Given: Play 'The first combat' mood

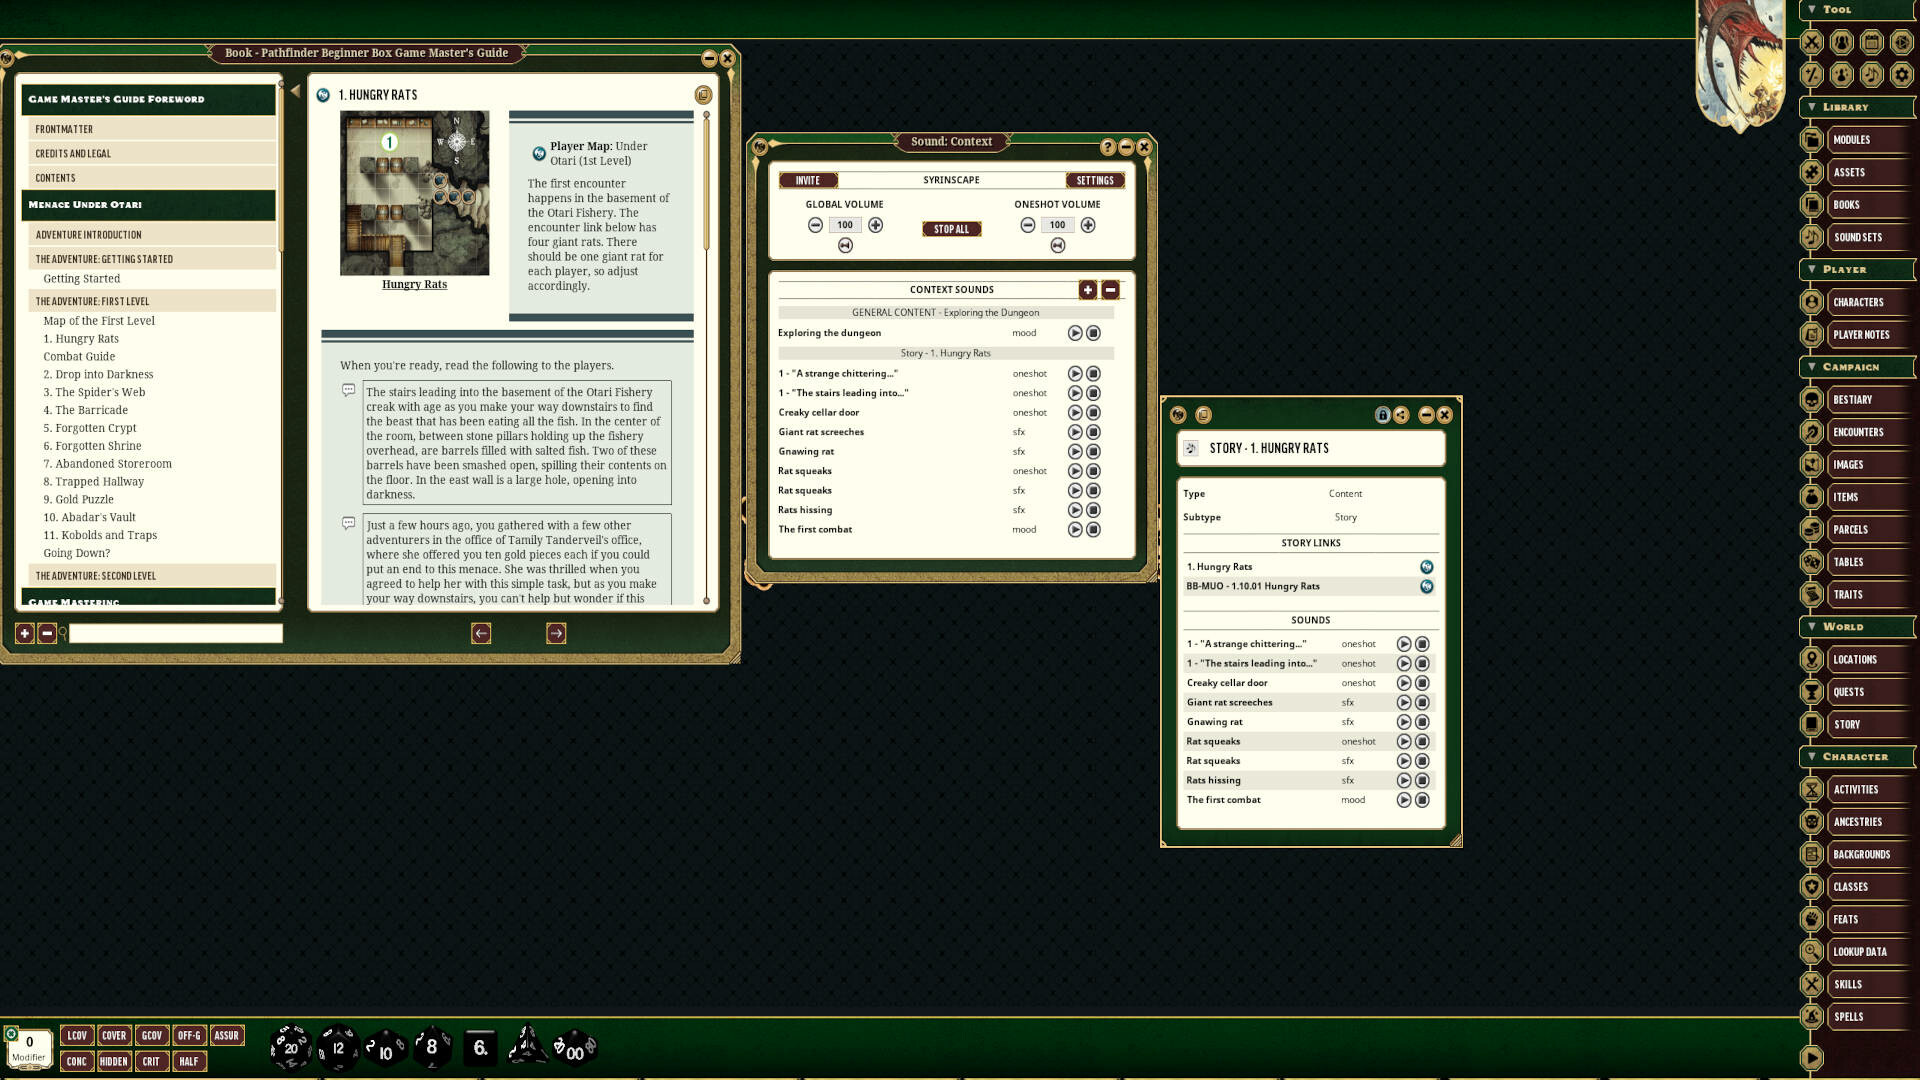Looking at the screenshot, I should [x=1076, y=530].
